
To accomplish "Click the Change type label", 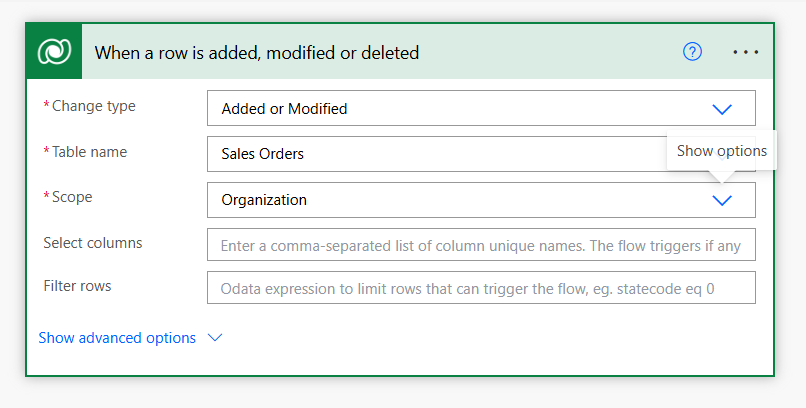I will [94, 106].
